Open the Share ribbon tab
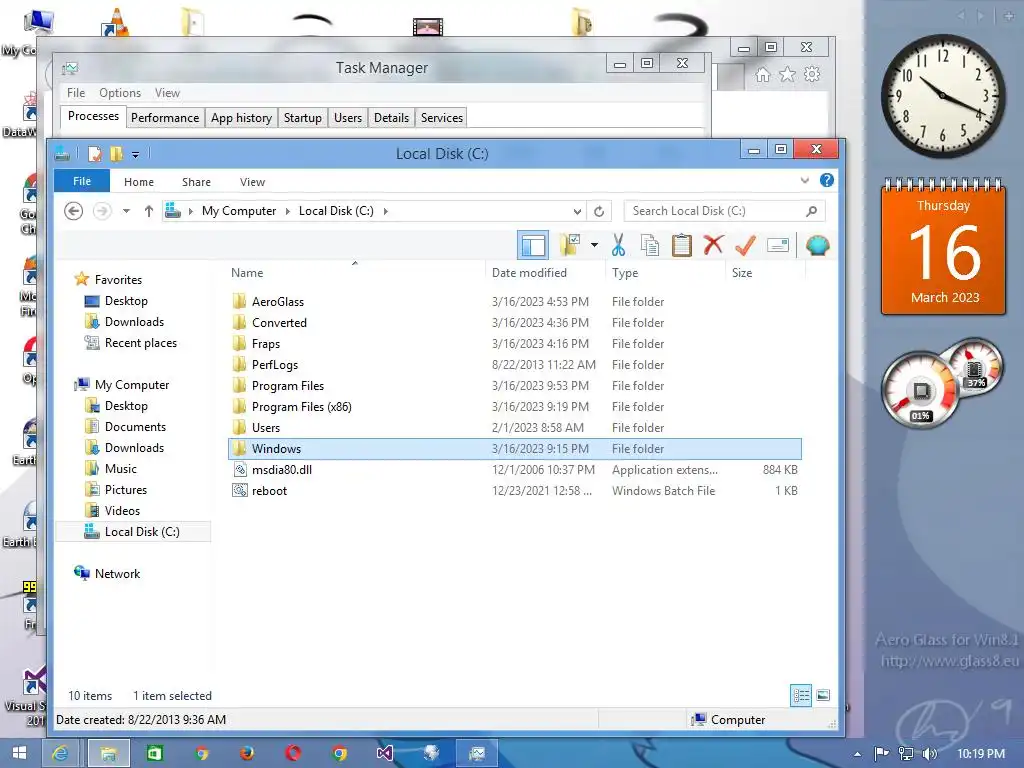This screenshot has height=768, width=1024. pos(196,182)
